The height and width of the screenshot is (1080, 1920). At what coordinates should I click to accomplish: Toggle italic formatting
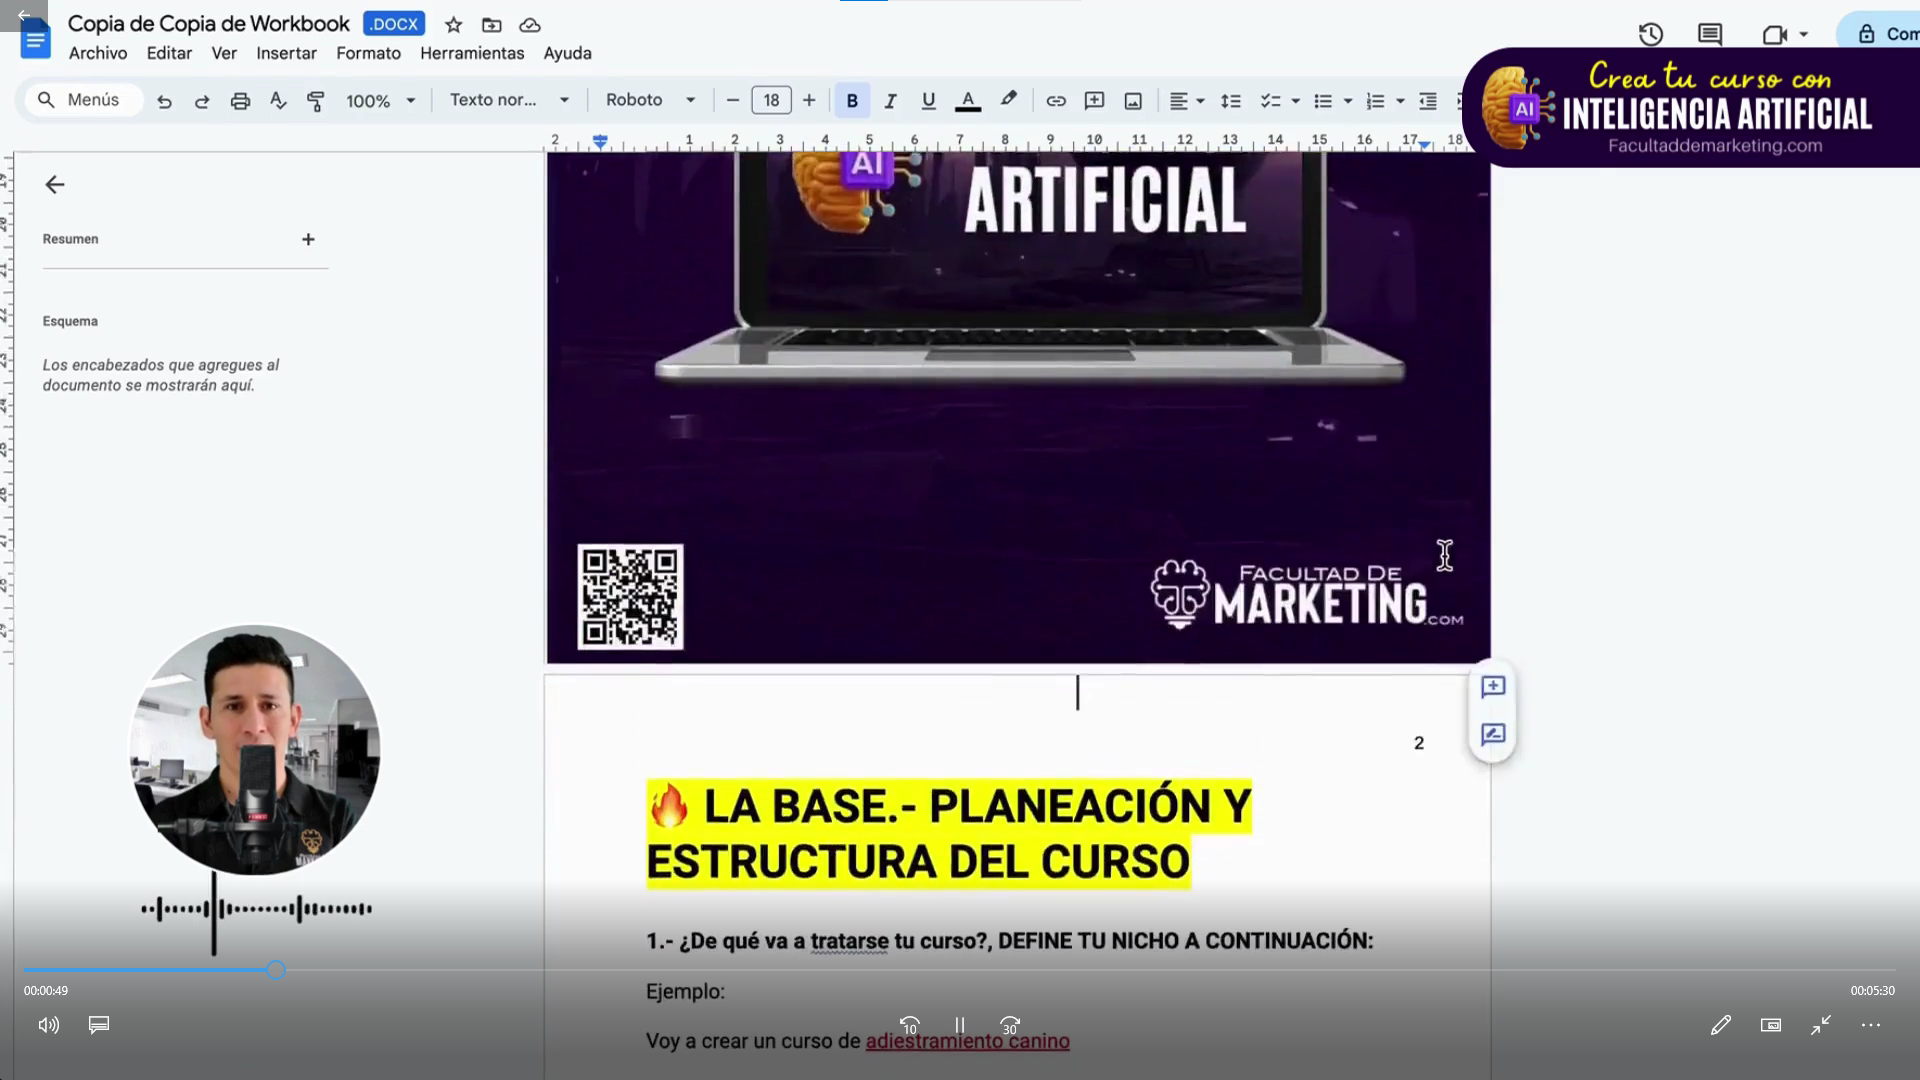pos(890,101)
